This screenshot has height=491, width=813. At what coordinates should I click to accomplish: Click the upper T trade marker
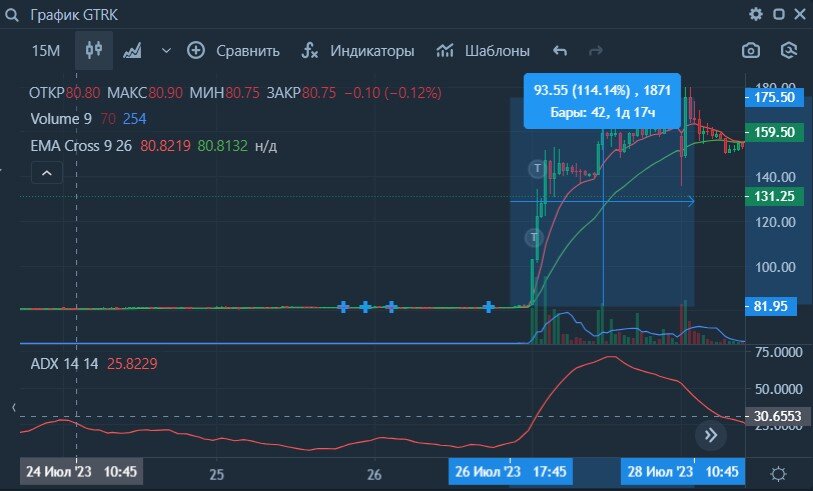pyautogui.click(x=537, y=169)
